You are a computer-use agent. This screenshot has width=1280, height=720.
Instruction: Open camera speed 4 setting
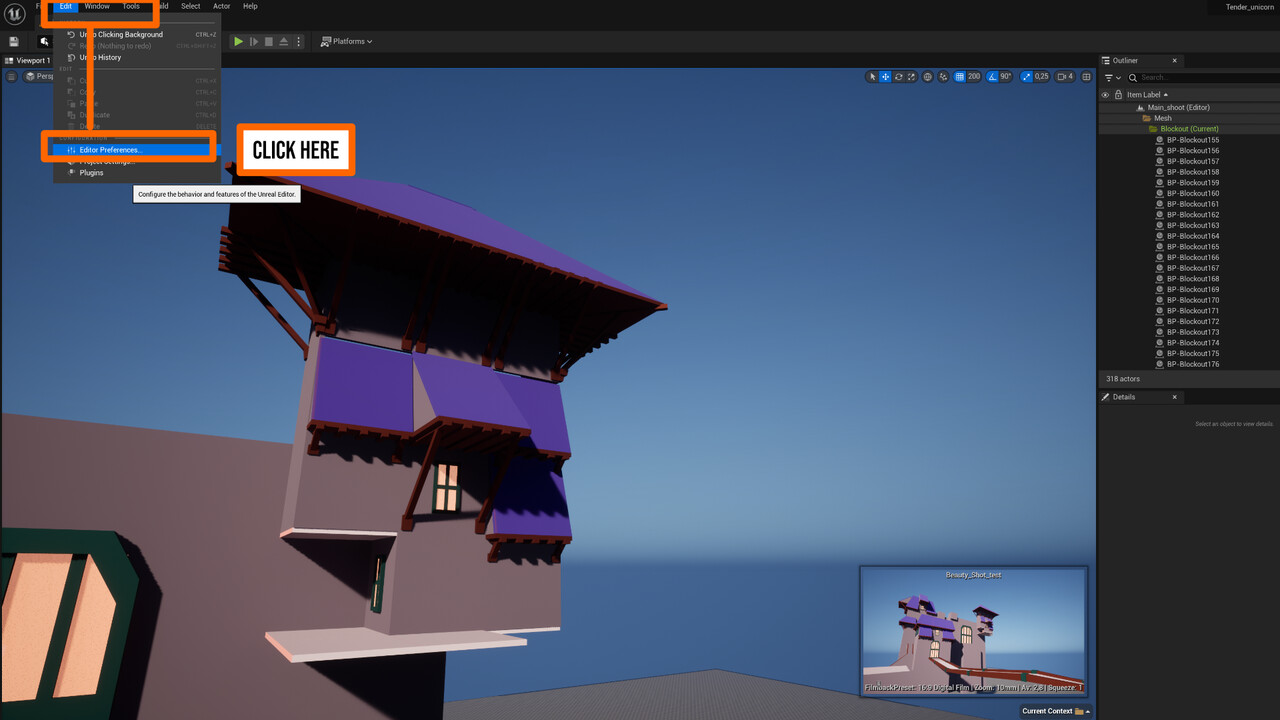[x=1066, y=77]
